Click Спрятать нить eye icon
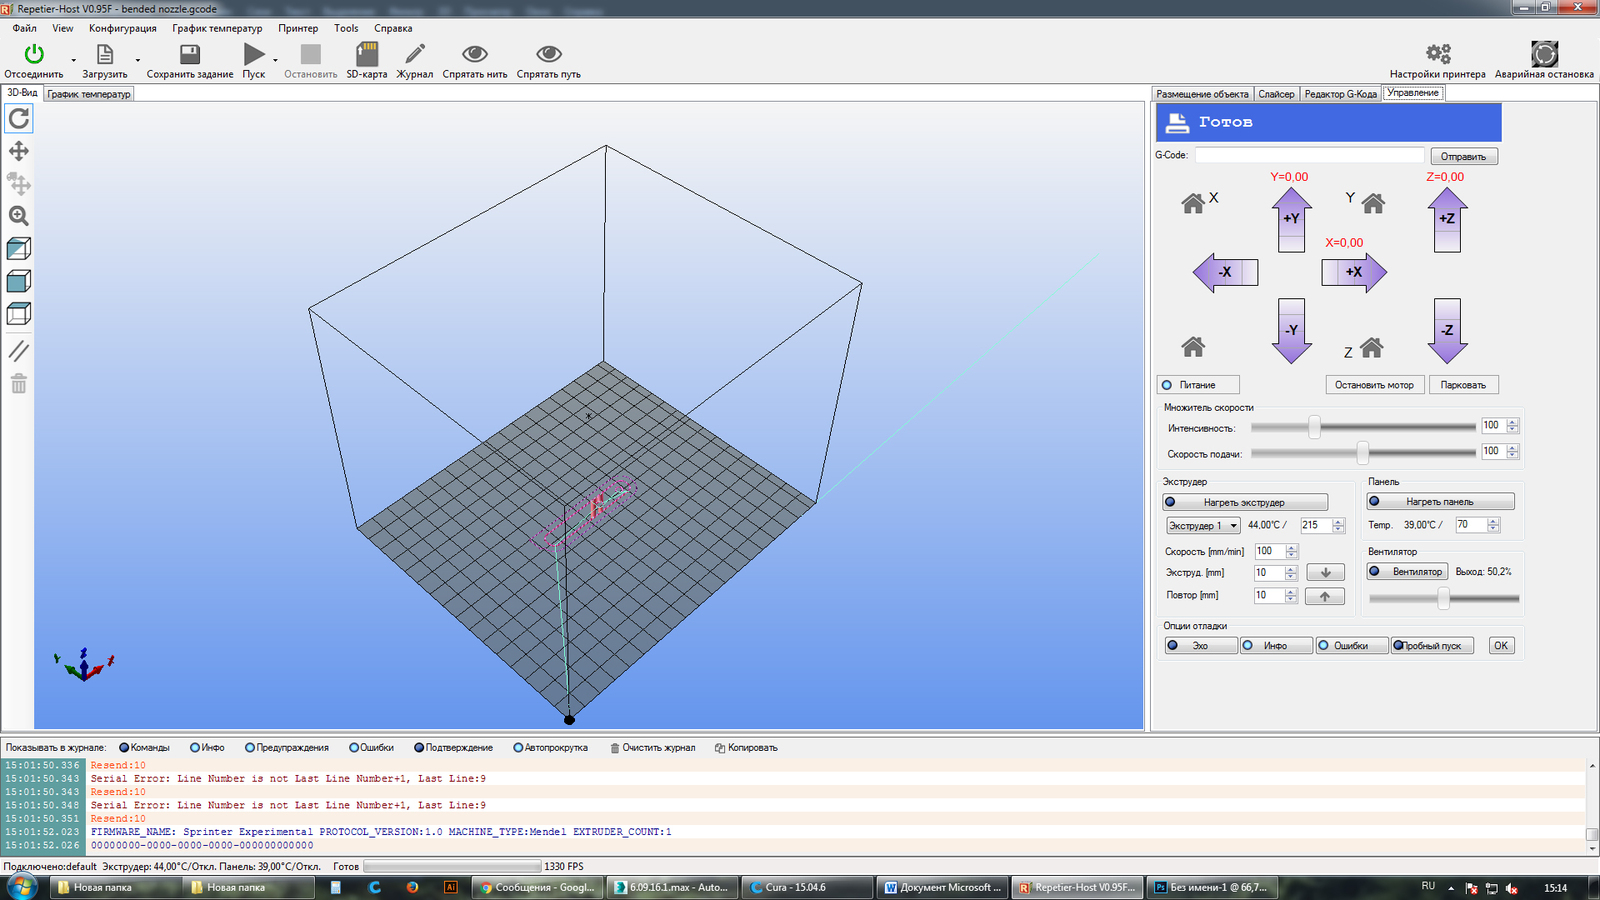 coord(475,54)
